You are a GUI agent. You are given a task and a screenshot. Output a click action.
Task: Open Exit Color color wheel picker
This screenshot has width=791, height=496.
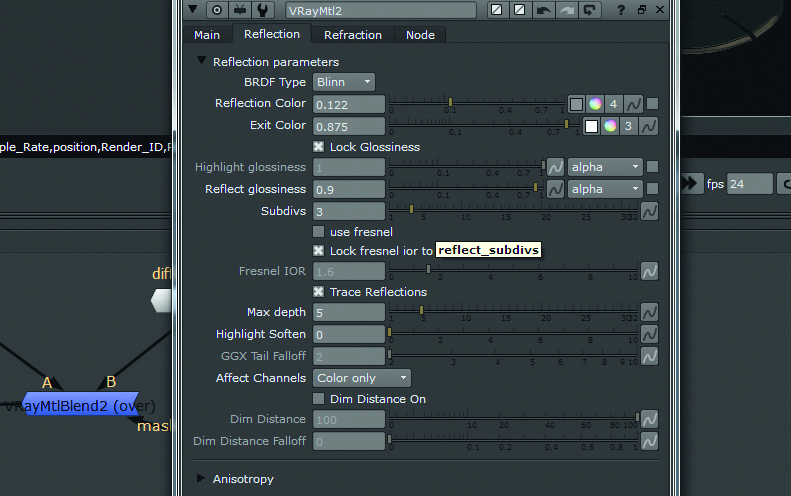coord(610,126)
